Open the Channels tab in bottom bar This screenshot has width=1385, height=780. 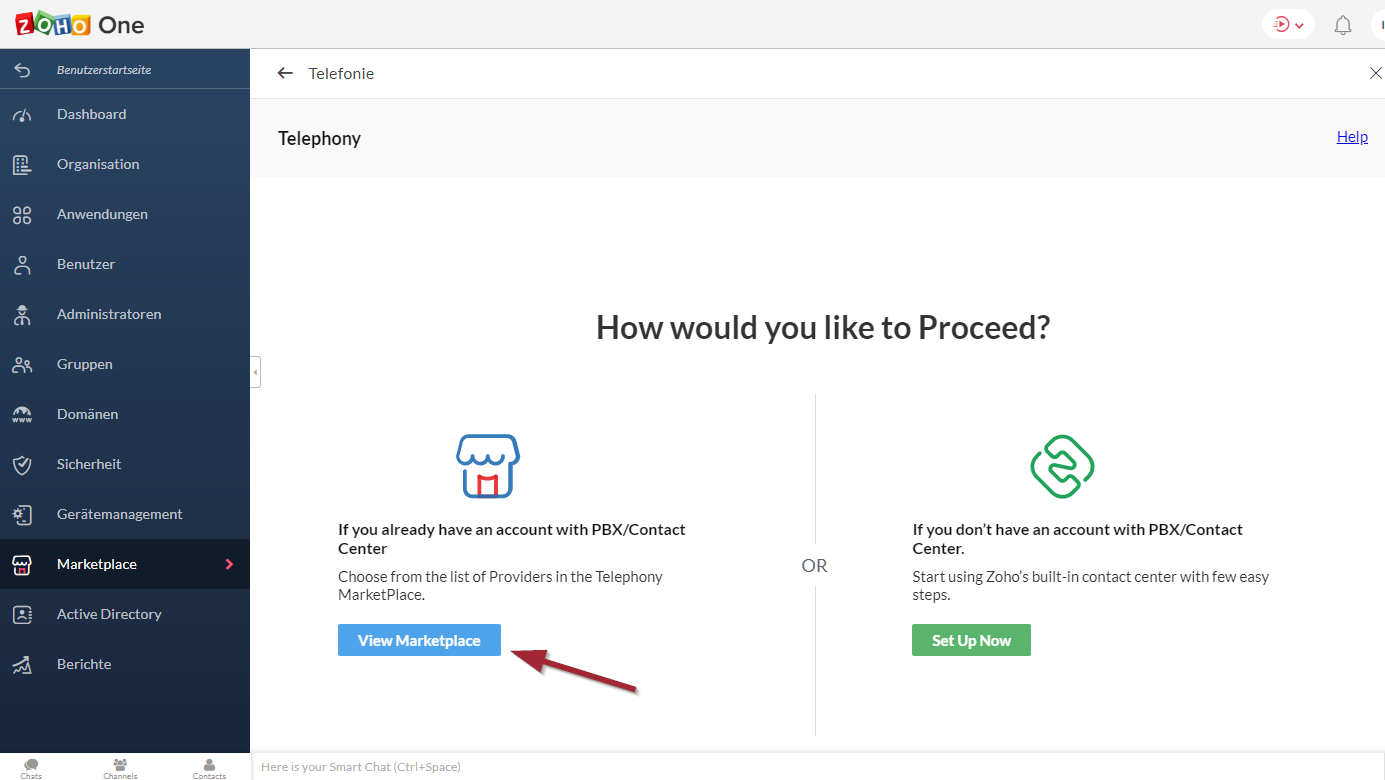click(x=120, y=768)
